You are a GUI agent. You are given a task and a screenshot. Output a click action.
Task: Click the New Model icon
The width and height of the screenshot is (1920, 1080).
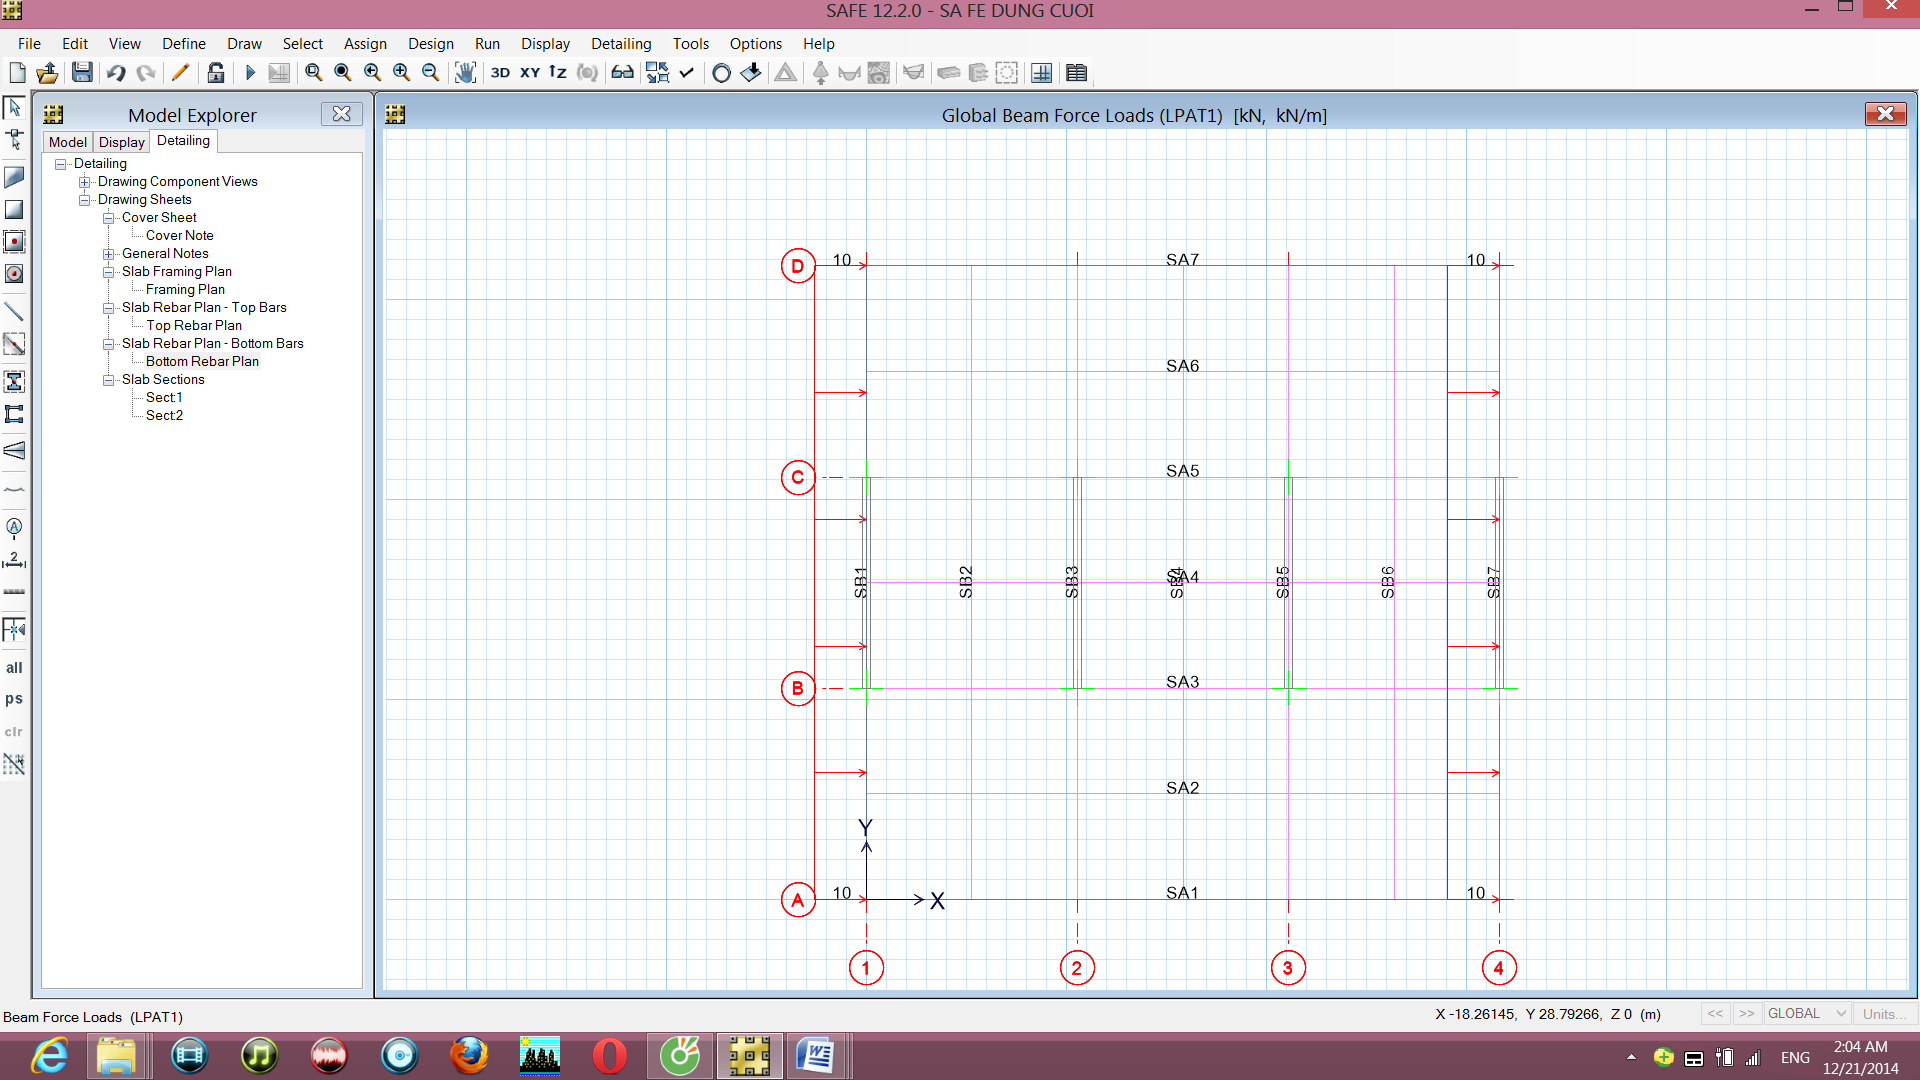(x=17, y=73)
